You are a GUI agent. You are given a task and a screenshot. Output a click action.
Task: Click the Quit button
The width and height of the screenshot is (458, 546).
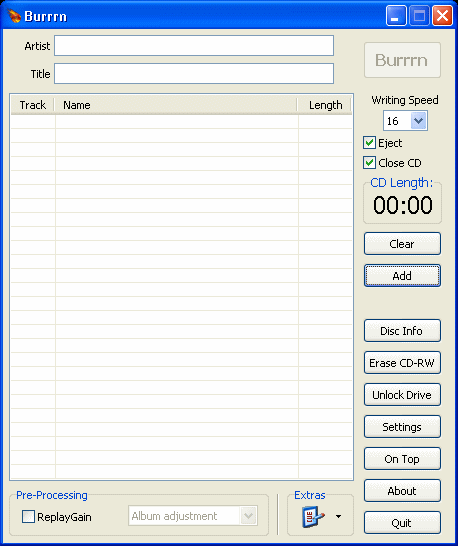[x=402, y=523]
